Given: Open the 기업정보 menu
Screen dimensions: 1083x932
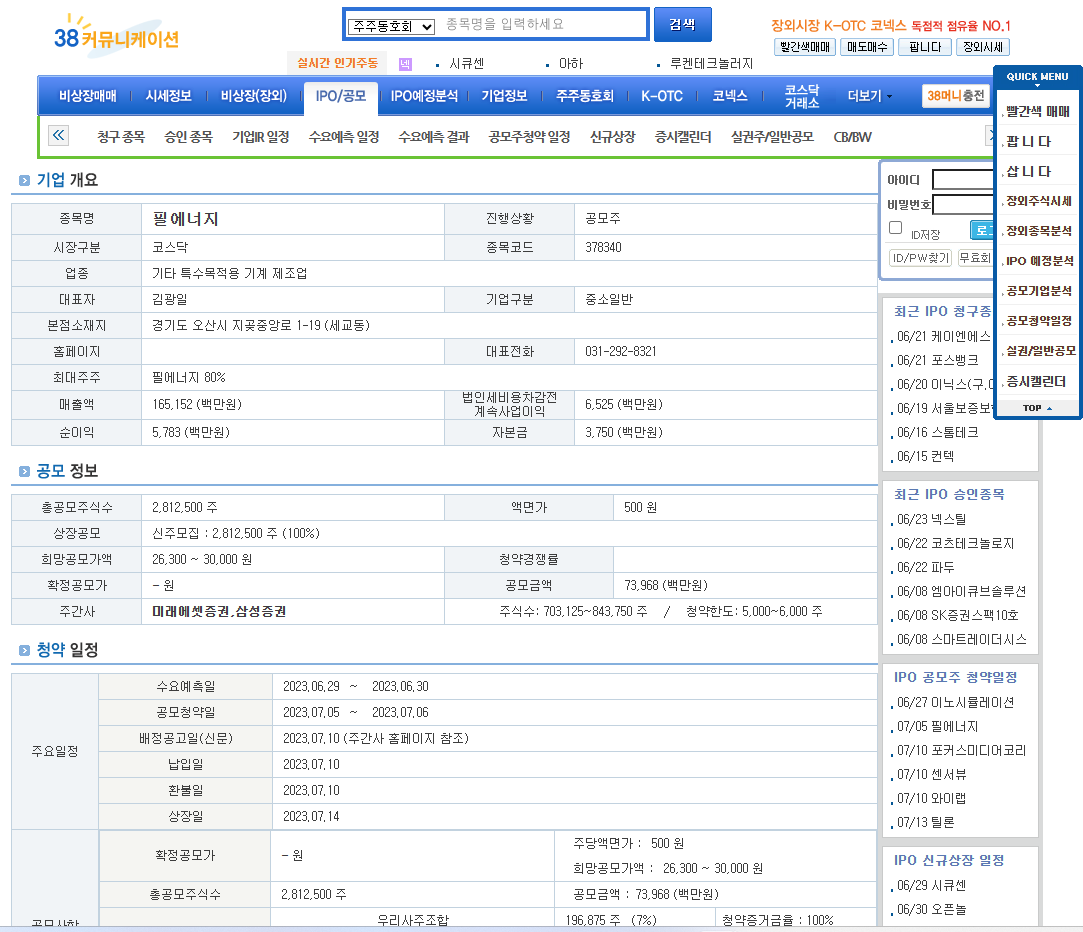Looking at the screenshot, I should 504,96.
